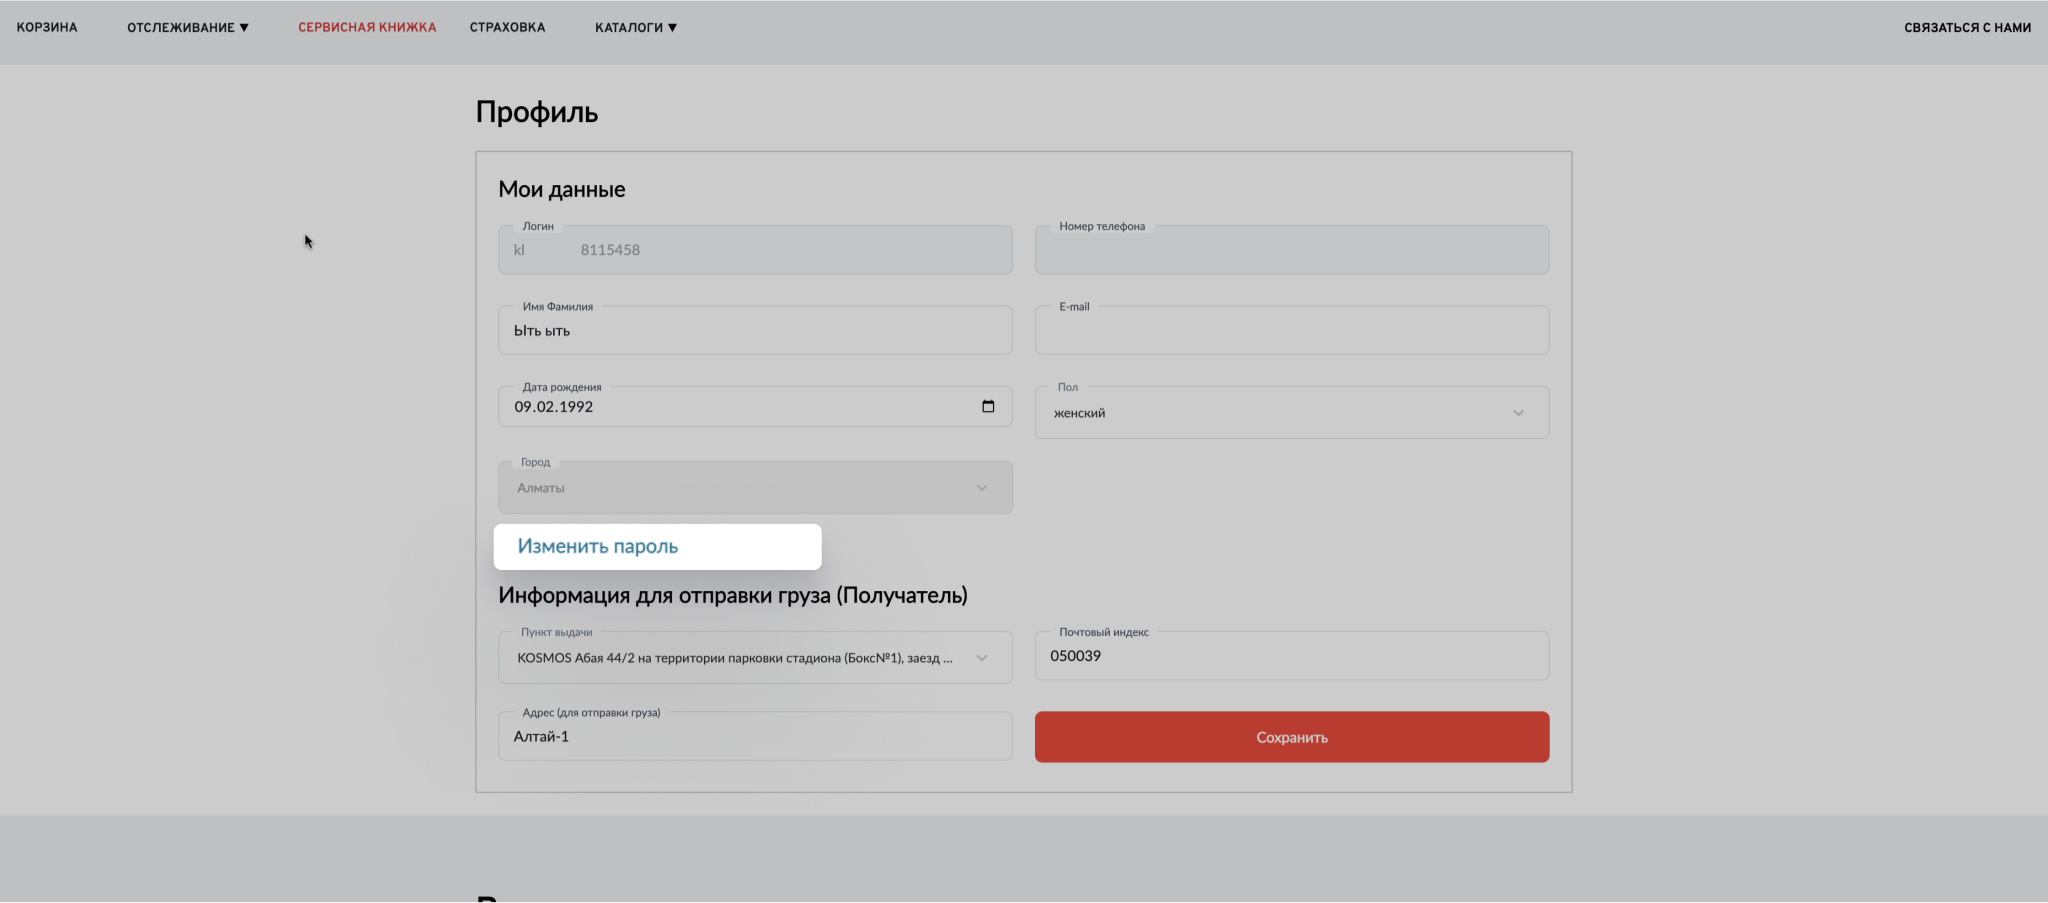Select the СЕРВИСНАЯ КНИЖКА menu item
The image size is (2048, 903).
pyautogui.click(x=366, y=27)
